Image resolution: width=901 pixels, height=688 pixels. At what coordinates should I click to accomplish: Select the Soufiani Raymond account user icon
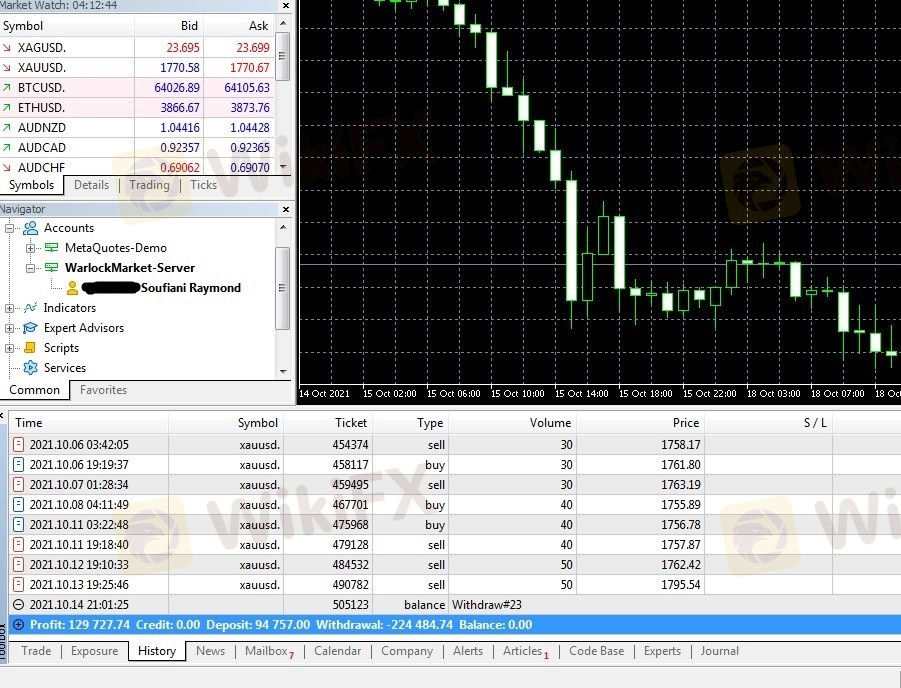(x=72, y=288)
